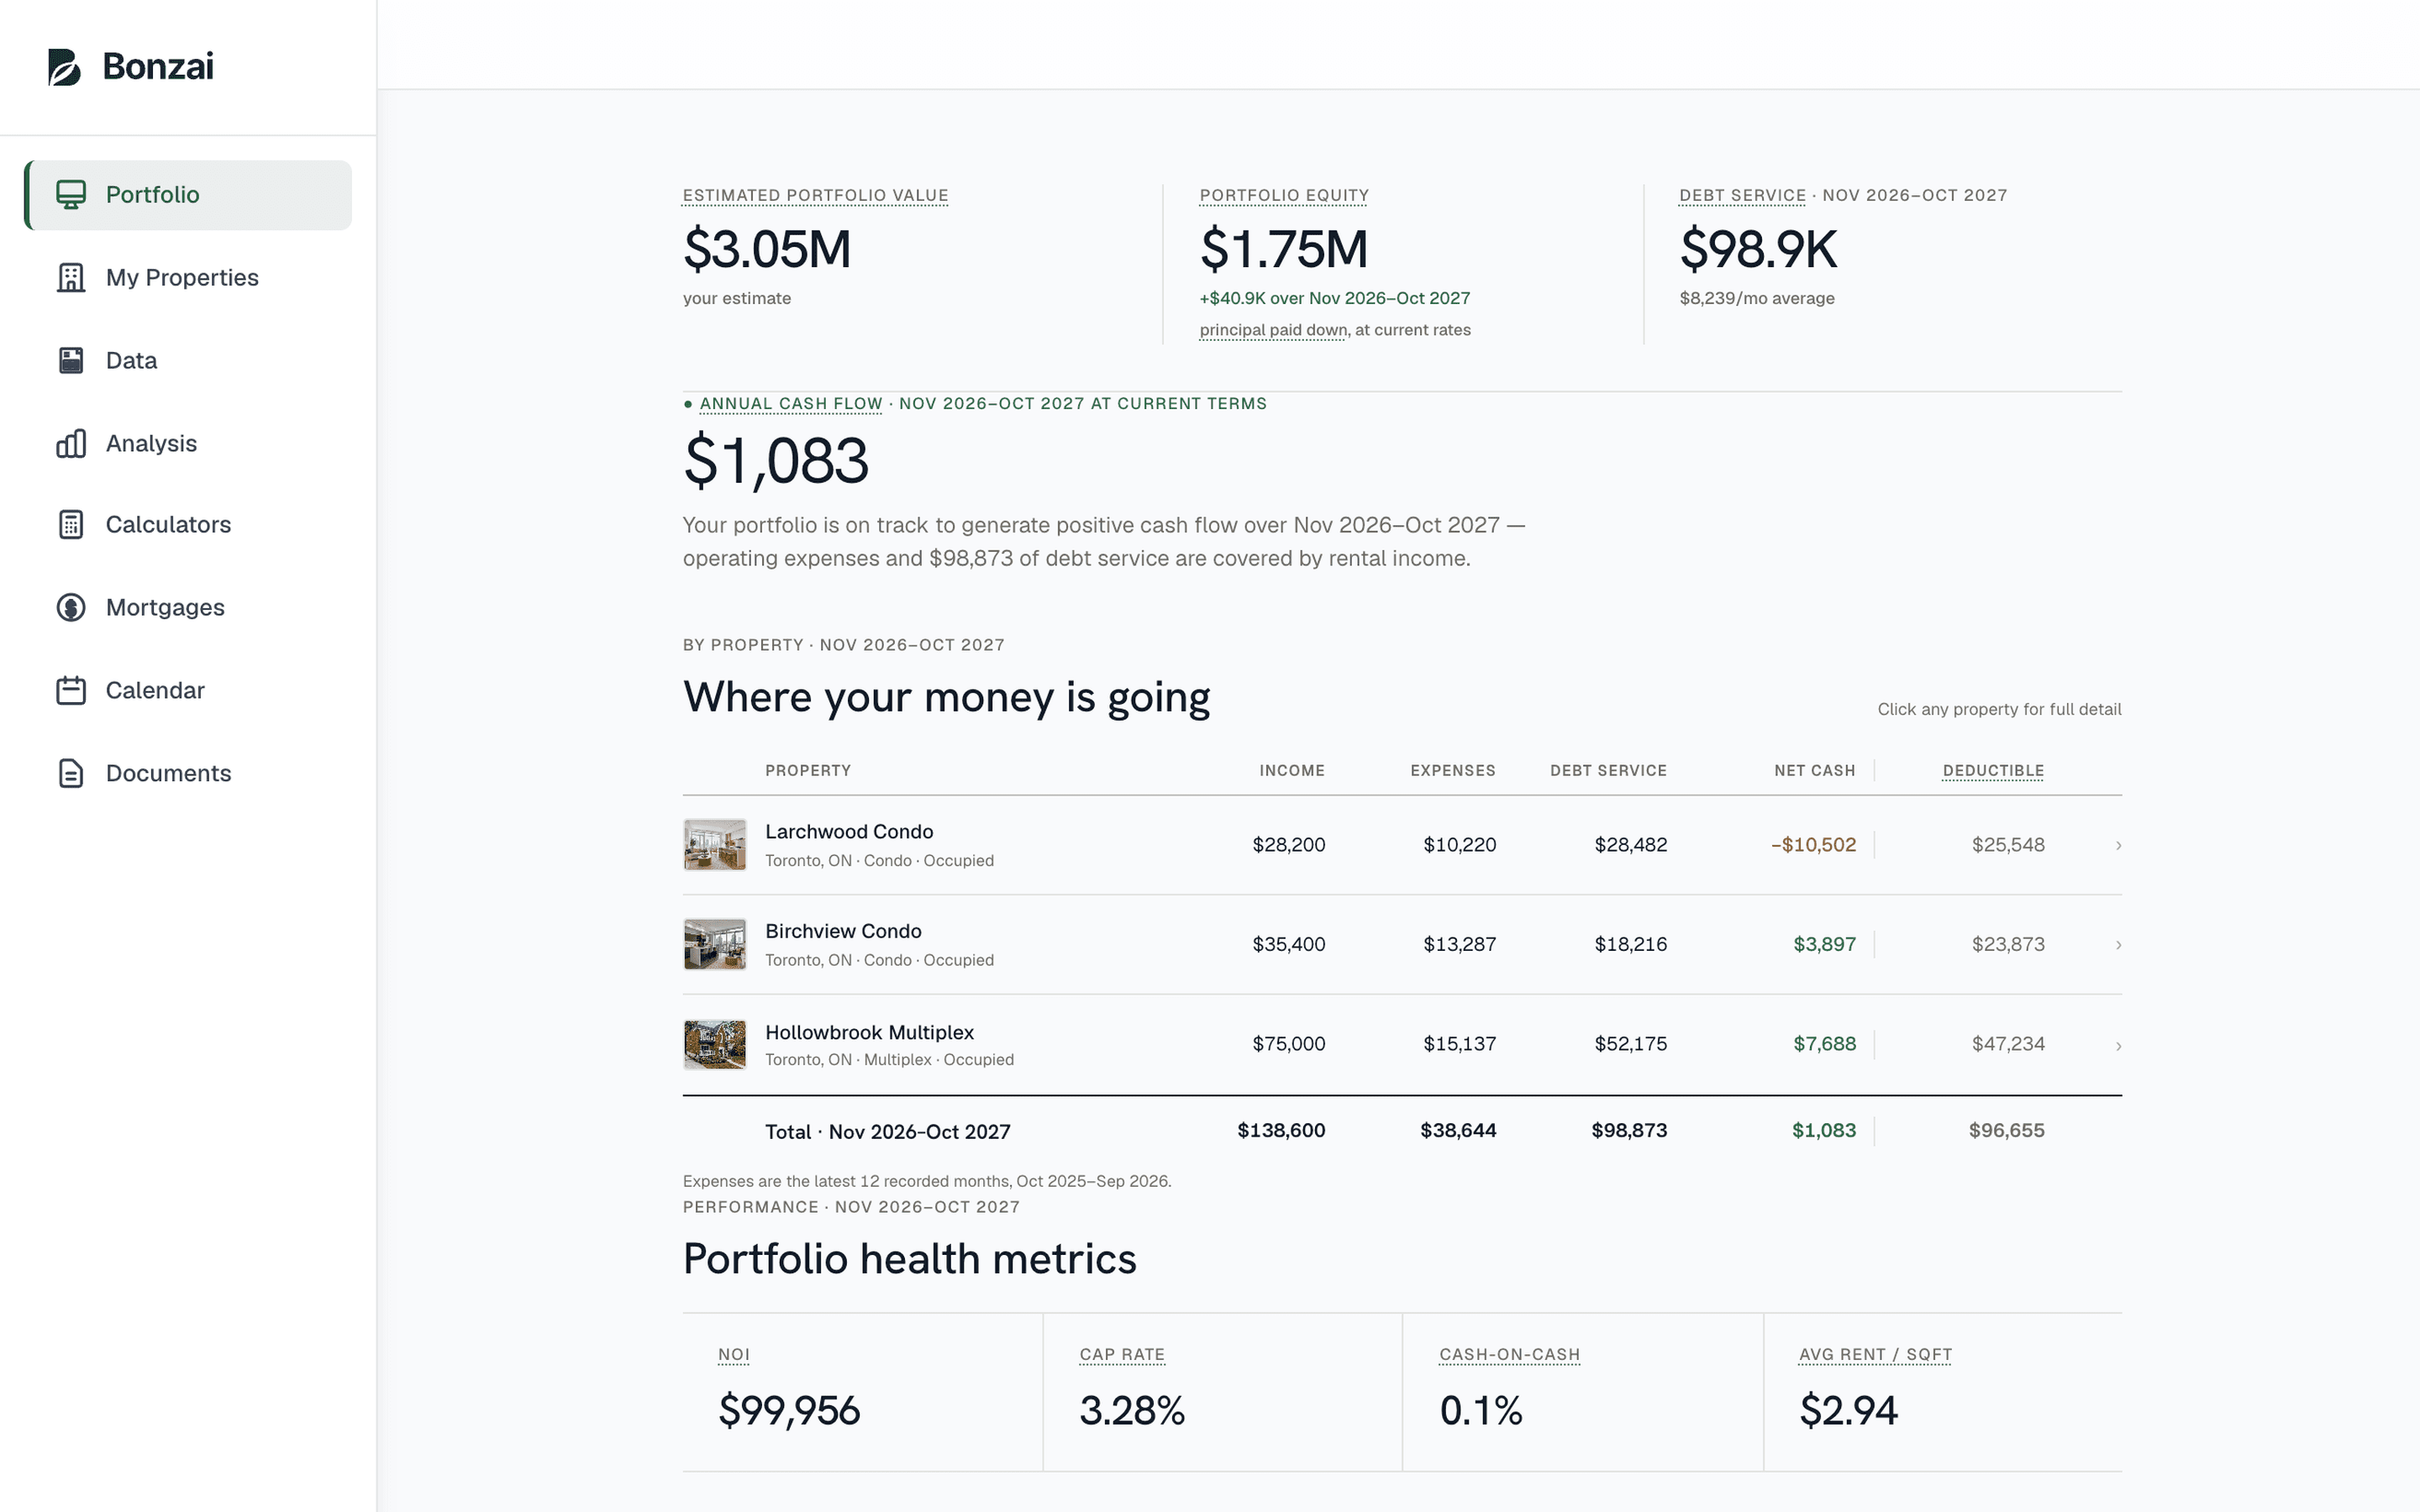This screenshot has height=1512, width=2420.
Task: Click Larchwood net cash -$10,502
Action: click(x=1813, y=845)
